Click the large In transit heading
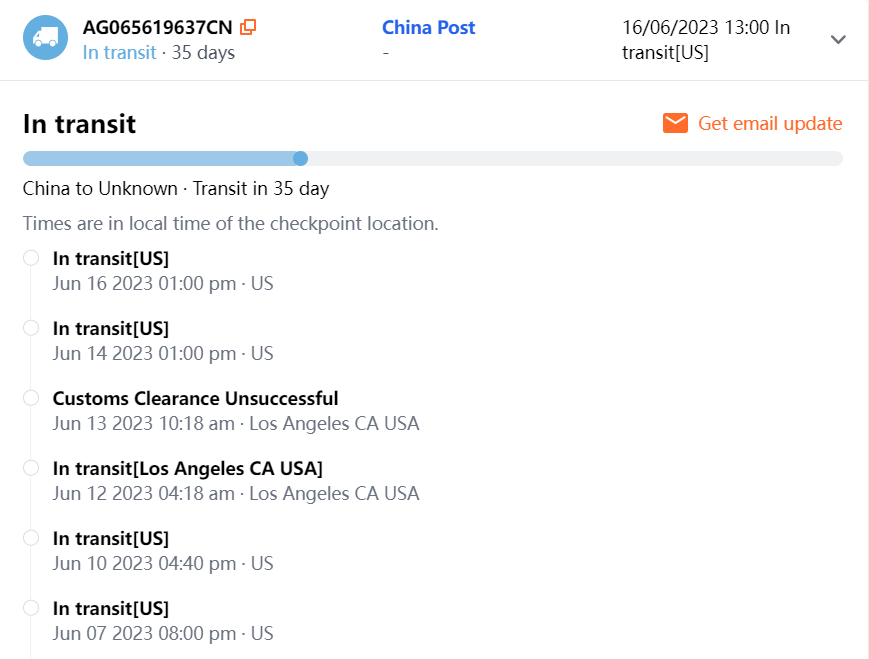 tap(79, 124)
